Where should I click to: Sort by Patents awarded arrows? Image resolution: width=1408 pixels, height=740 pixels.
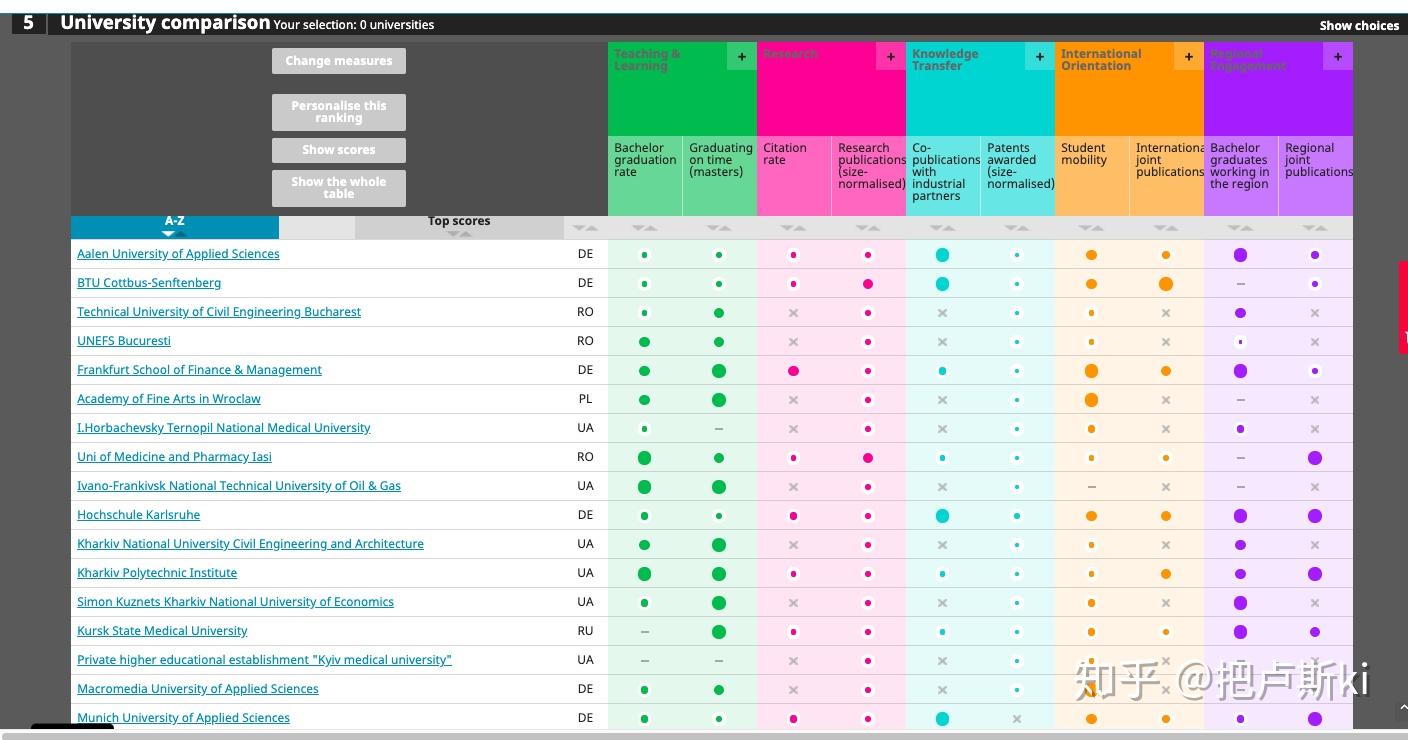(1017, 228)
